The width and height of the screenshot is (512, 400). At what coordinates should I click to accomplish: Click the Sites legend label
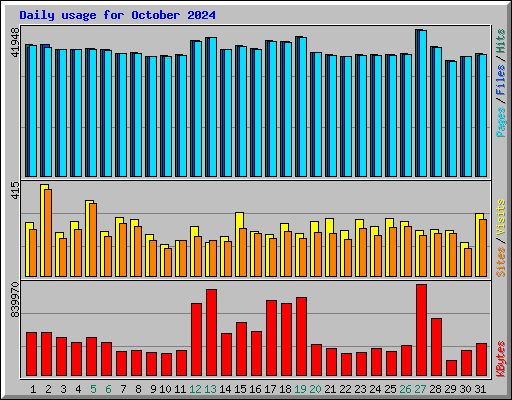tap(501, 262)
